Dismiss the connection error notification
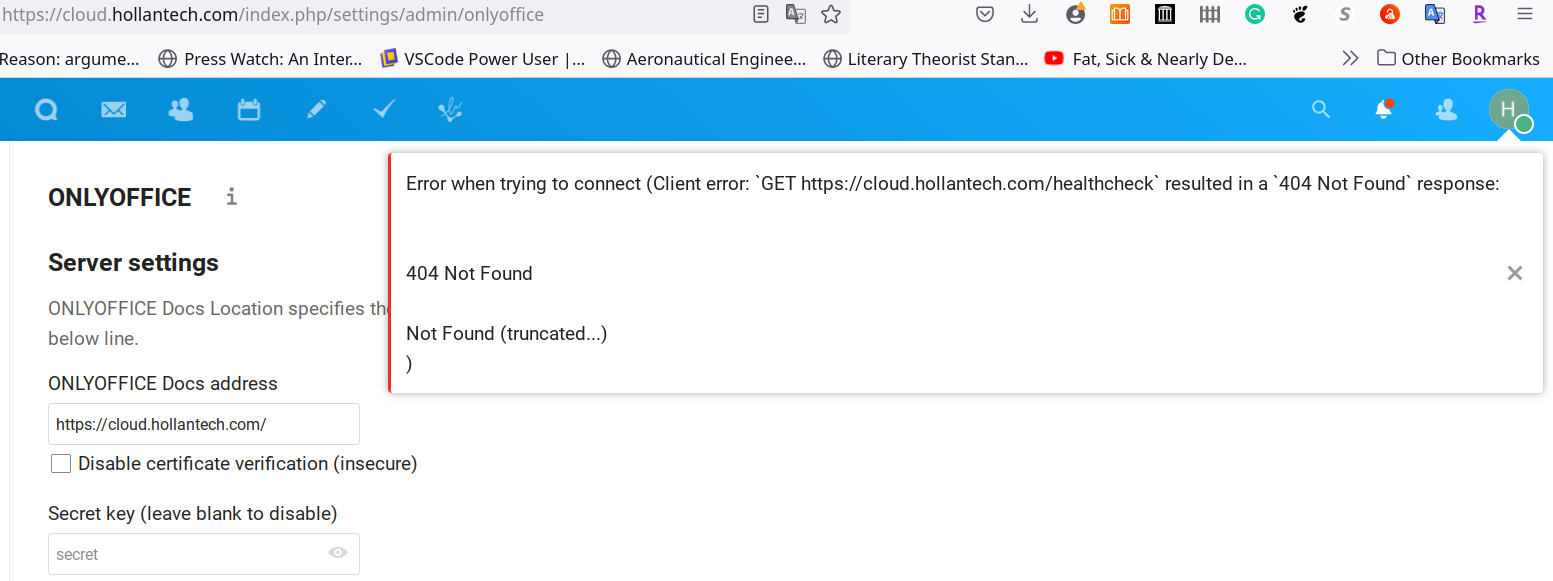 tap(1515, 273)
